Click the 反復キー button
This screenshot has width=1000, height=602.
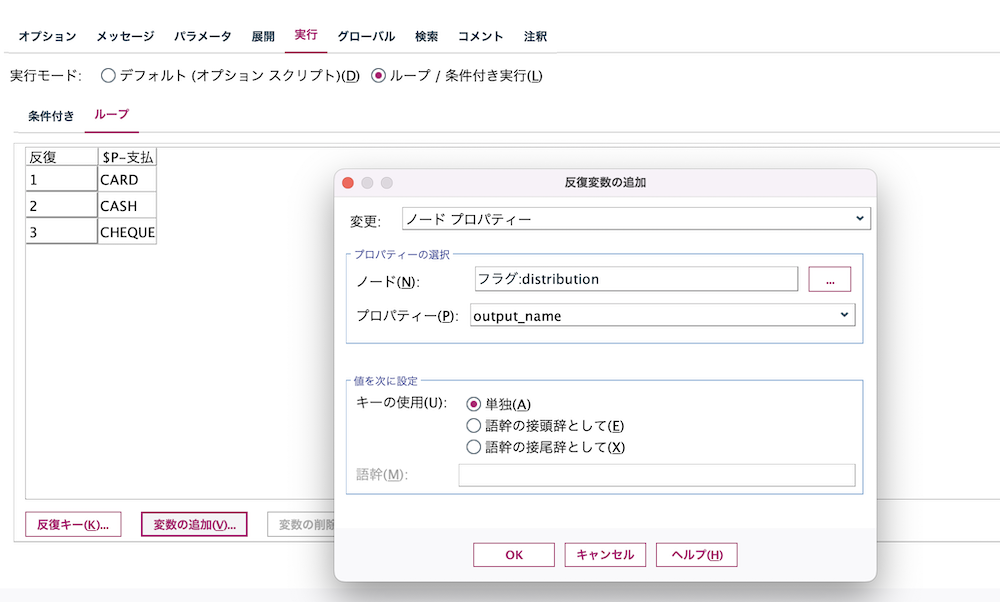pyautogui.click(x=72, y=524)
